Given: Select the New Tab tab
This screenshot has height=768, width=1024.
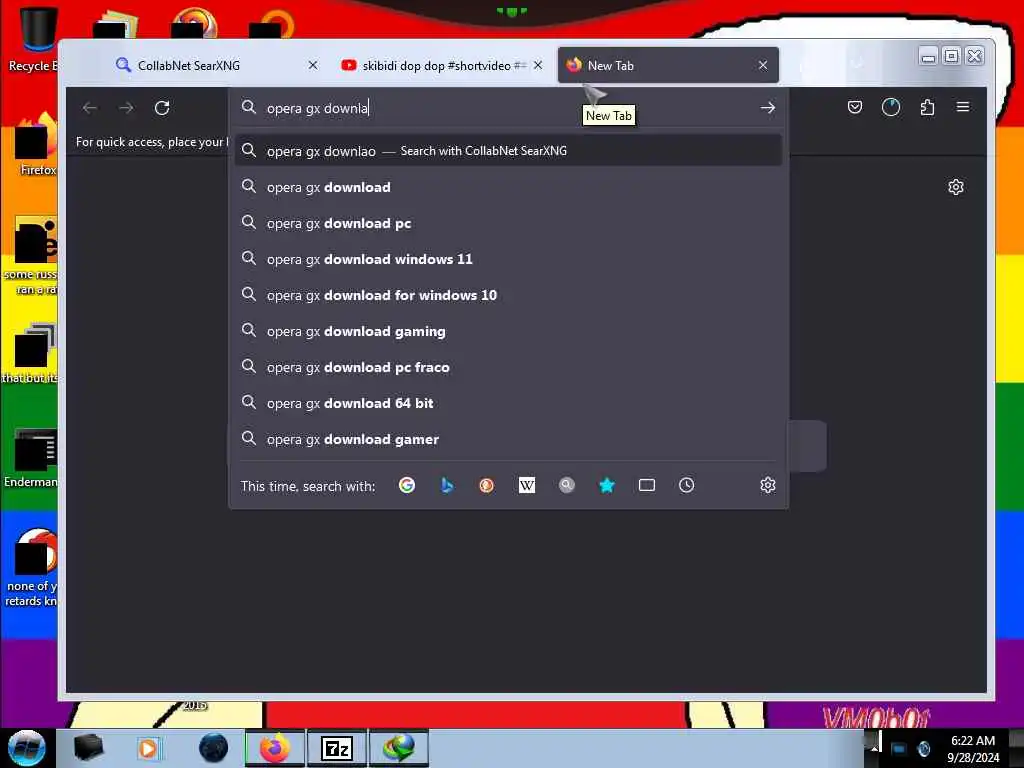Looking at the screenshot, I should (x=667, y=65).
